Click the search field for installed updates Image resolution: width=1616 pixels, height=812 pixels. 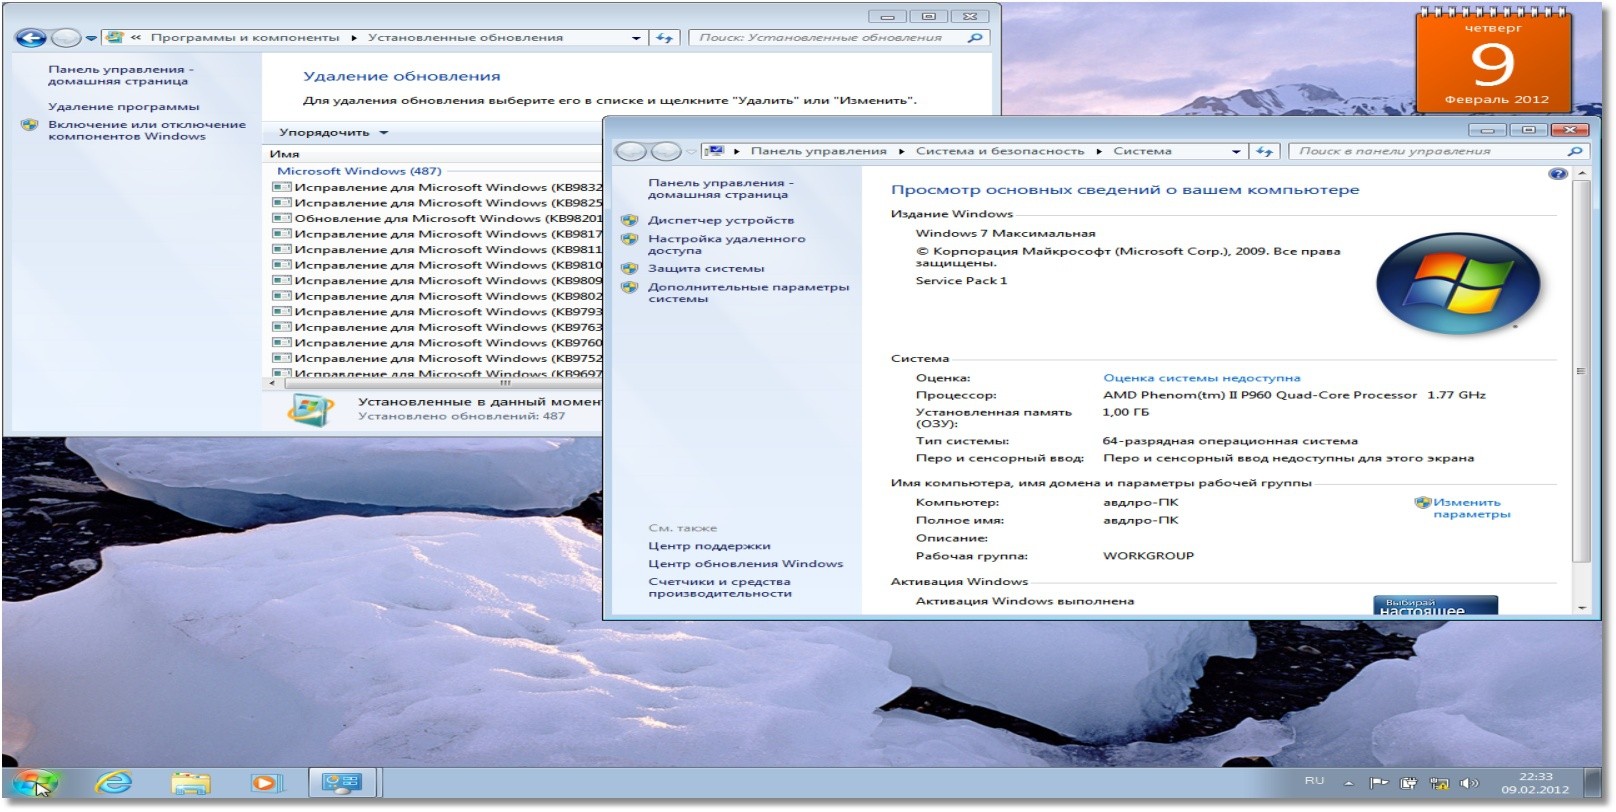827,38
